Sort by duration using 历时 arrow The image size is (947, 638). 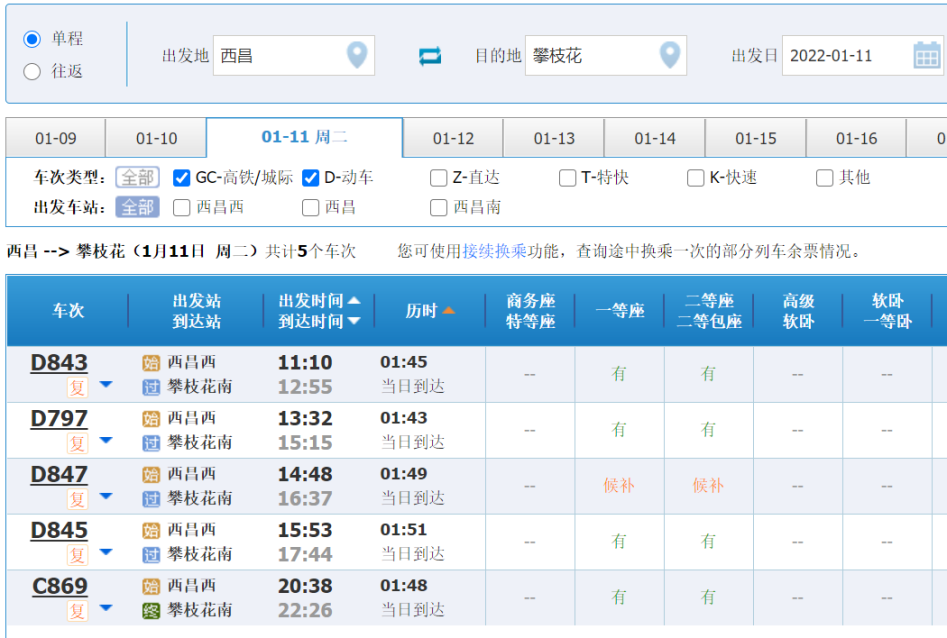(449, 311)
